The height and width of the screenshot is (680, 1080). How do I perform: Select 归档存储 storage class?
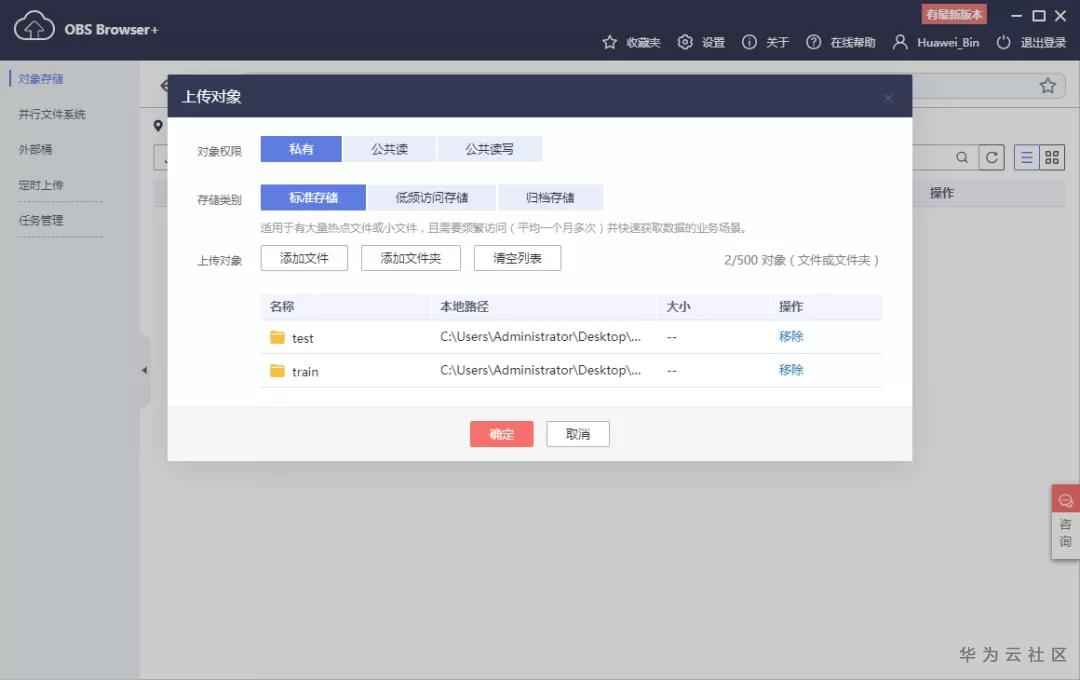pyautogui.click(x=550, y=198)
